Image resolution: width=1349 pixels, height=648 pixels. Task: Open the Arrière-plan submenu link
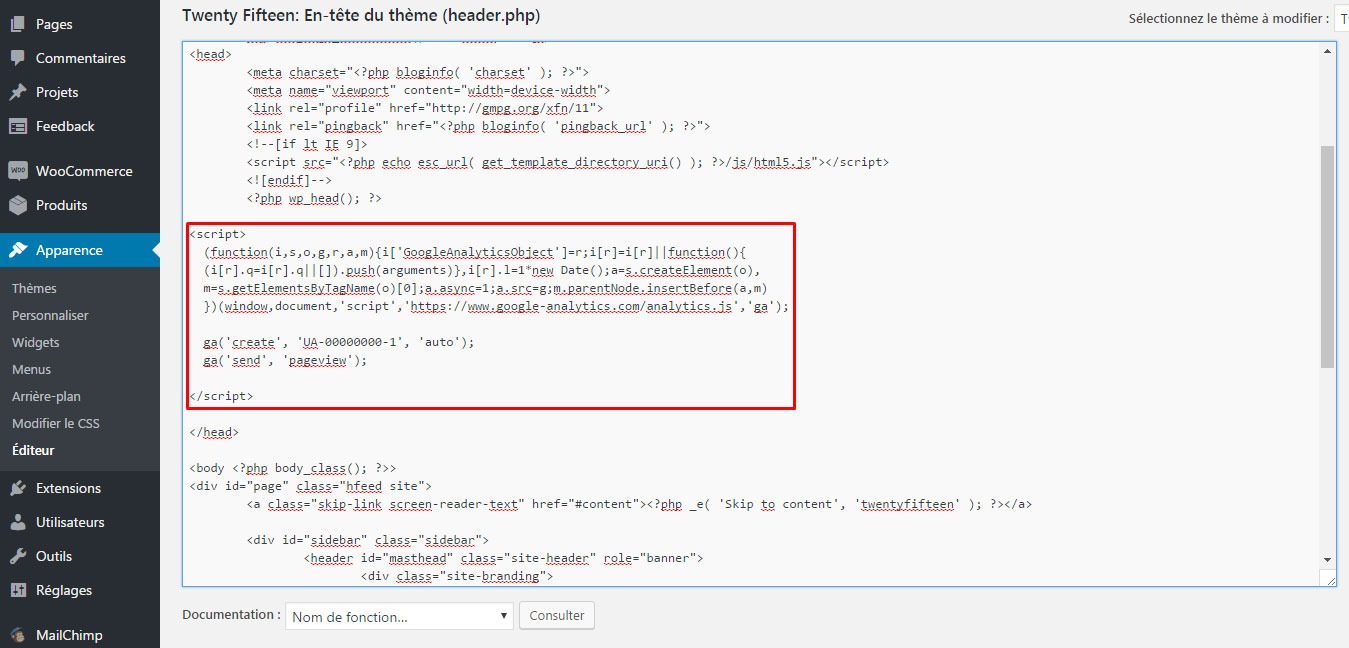(x=46, y=396)
